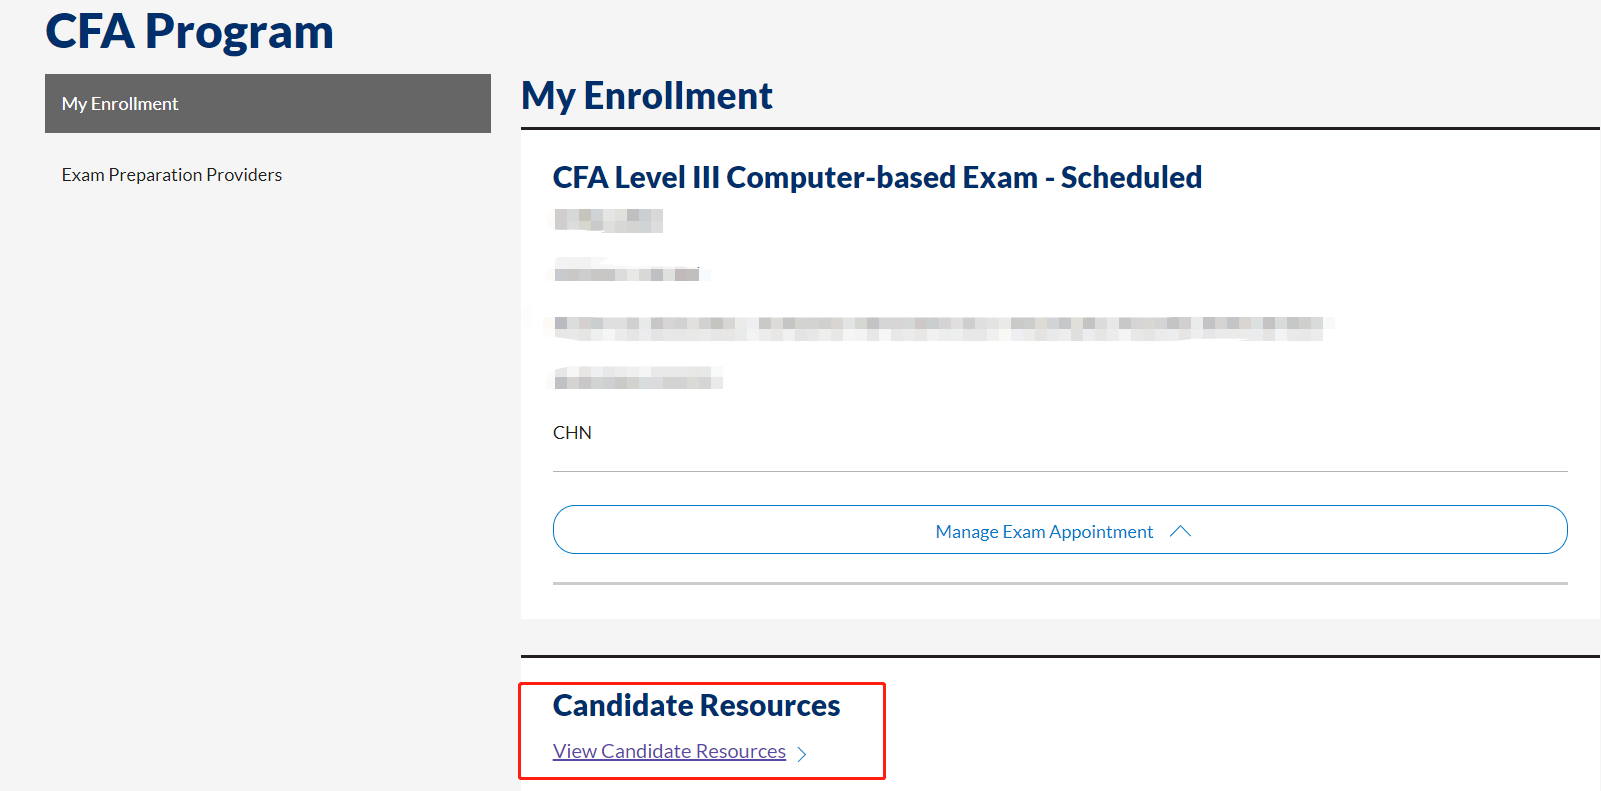The height and width of the screenshot is (791, 1601).
Task: Click the black rule under My Enrollment heading
Action: point(1060,128)
